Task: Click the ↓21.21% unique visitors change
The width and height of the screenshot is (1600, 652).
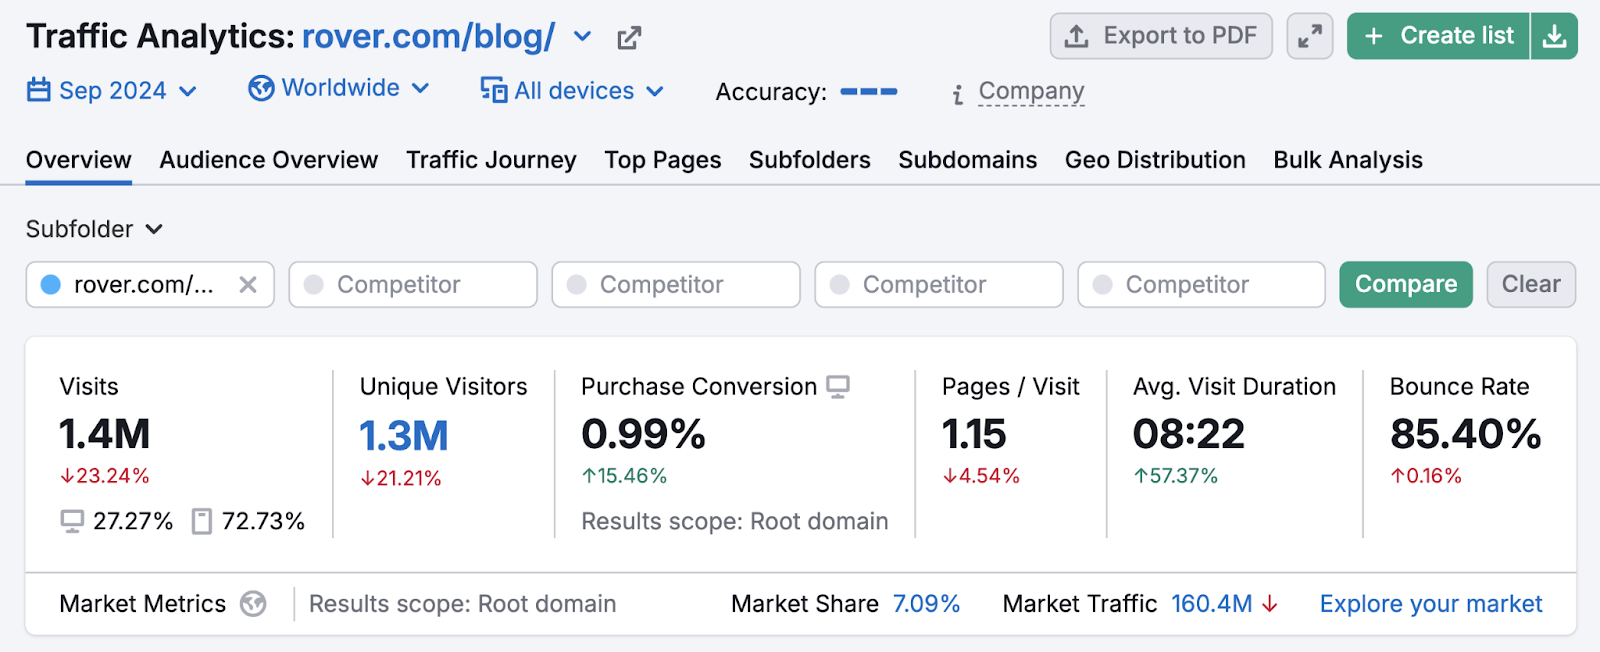Action: (401, 478)
